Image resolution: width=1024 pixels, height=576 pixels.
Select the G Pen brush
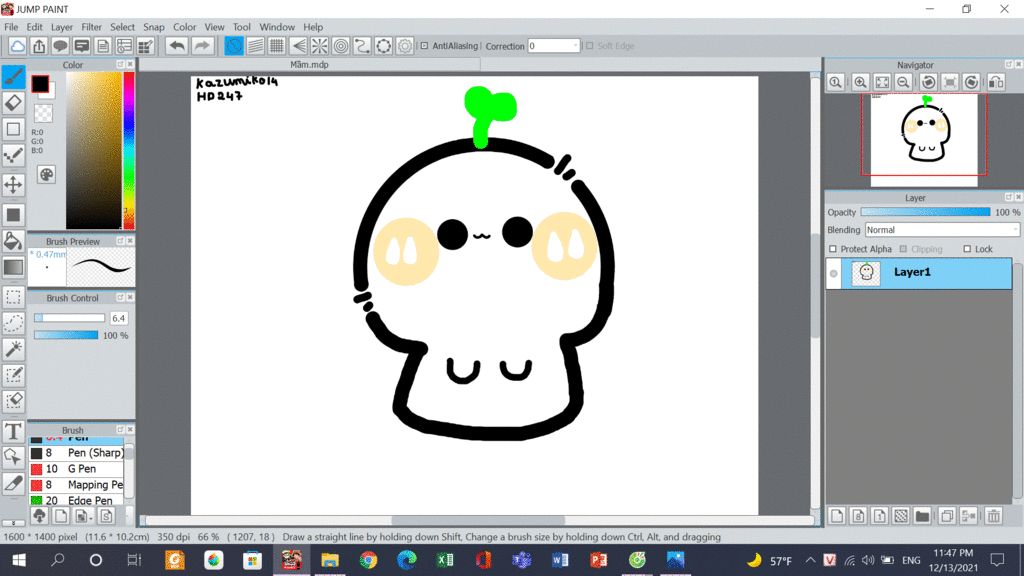[76, 469]
